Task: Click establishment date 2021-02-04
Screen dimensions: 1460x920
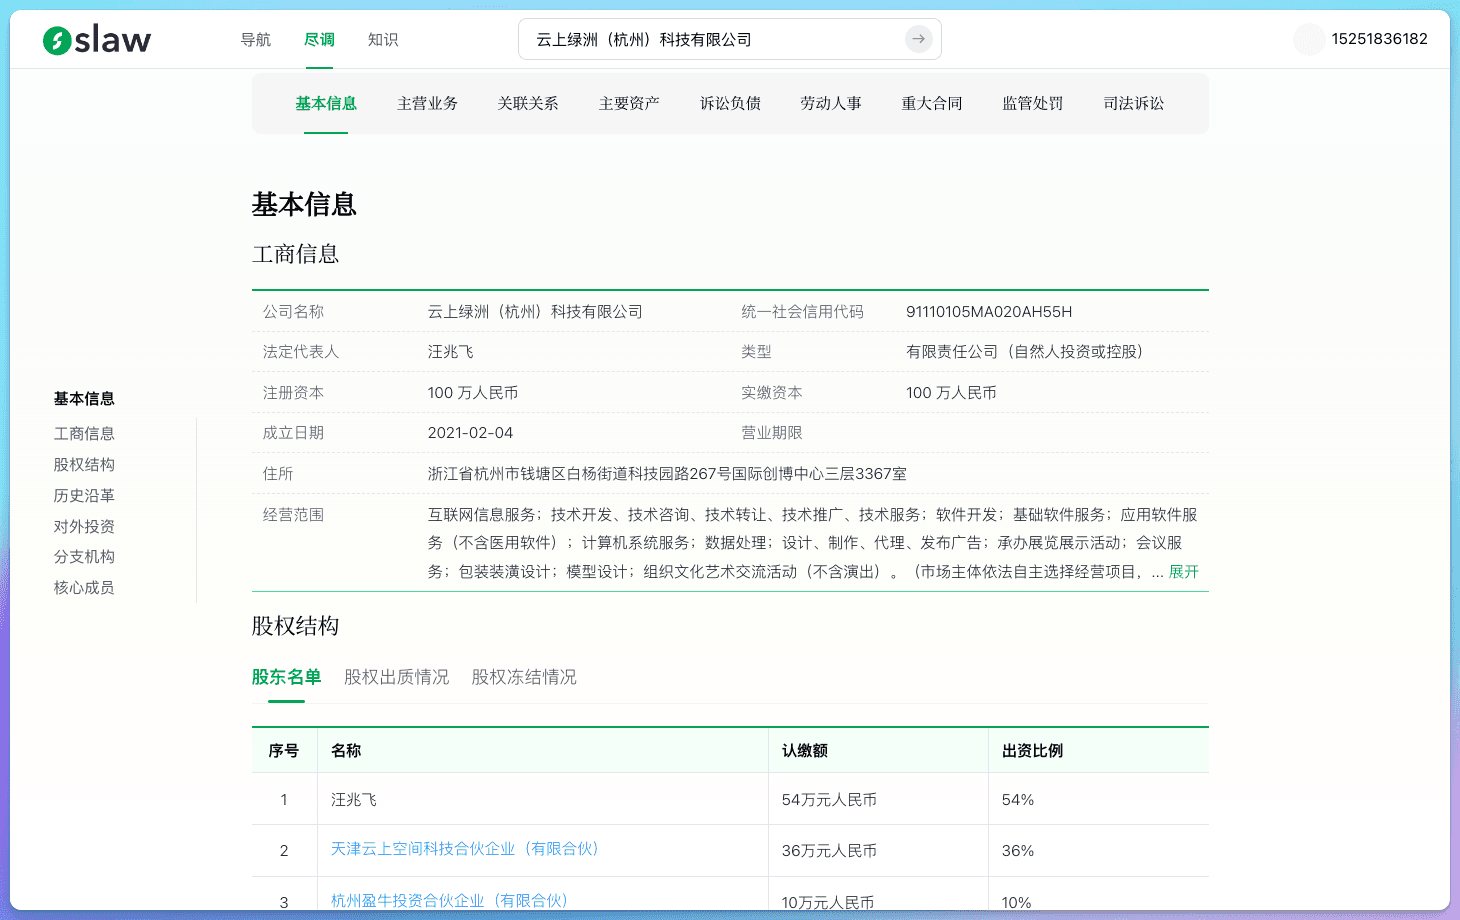Action: 470,433
